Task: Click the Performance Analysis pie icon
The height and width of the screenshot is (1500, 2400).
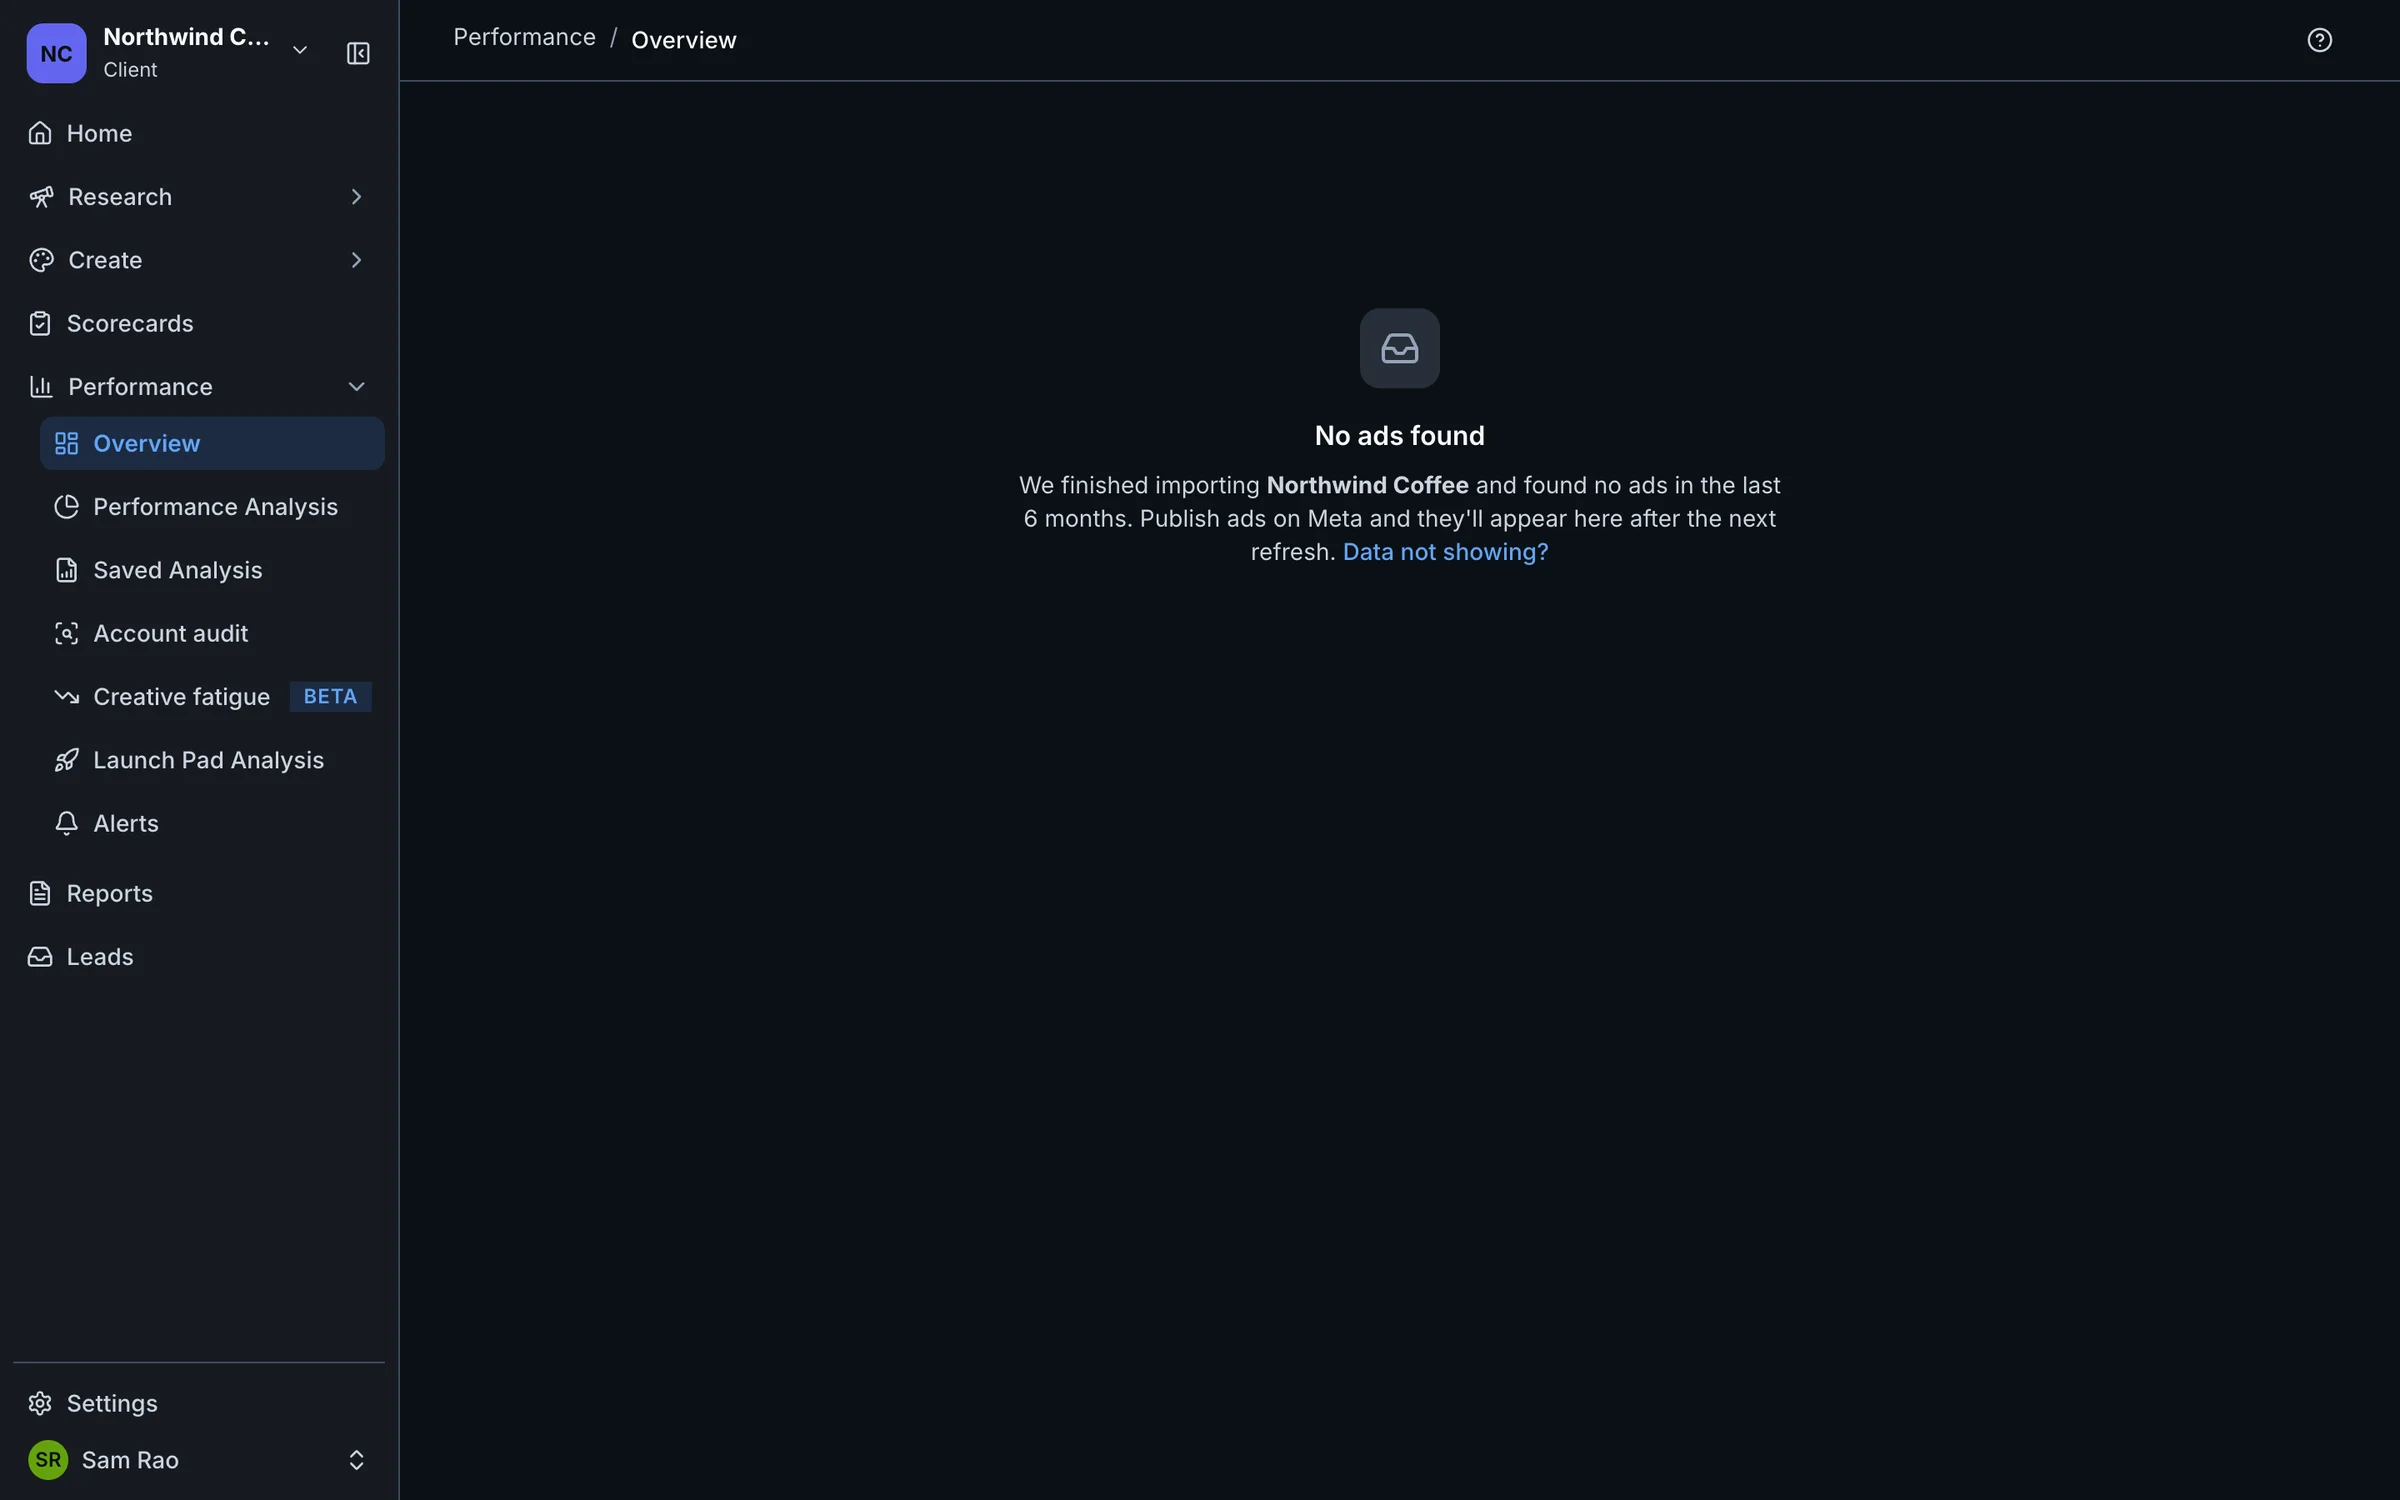Action: pyautogui.click(x=66, y=507)
